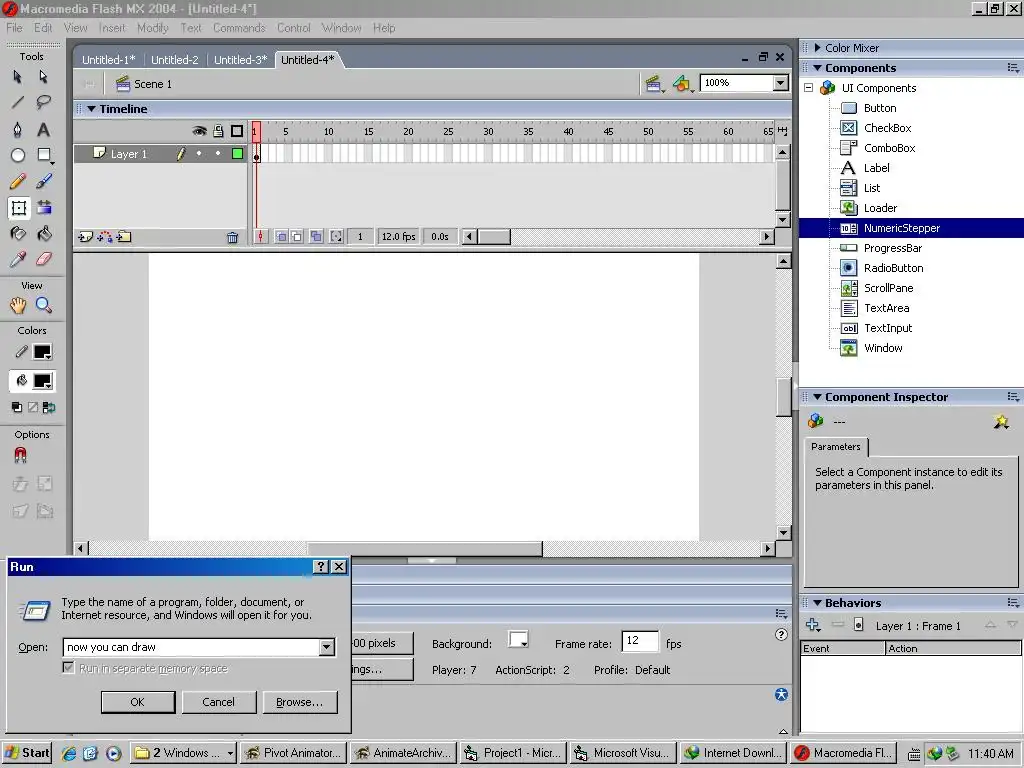Open the zoom percentage dropdown

tap(781, 83)
